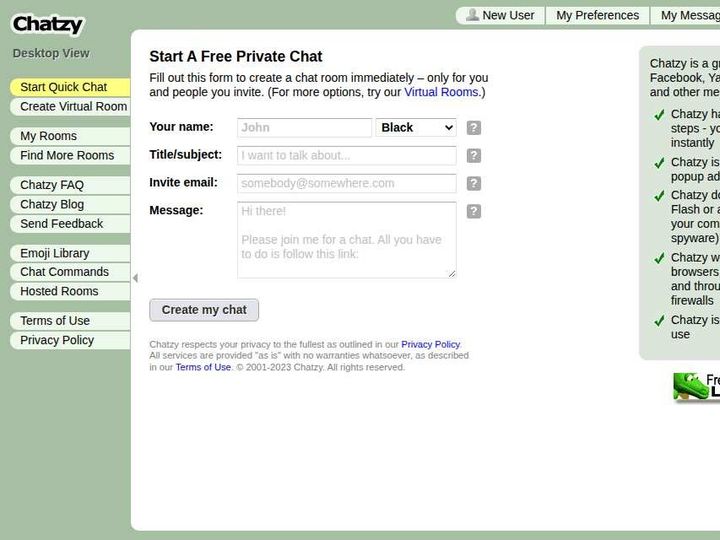This screenshot has width=720, height=540.
Task: Open the Black name color dropdown
Action: (x=416, y=128)
